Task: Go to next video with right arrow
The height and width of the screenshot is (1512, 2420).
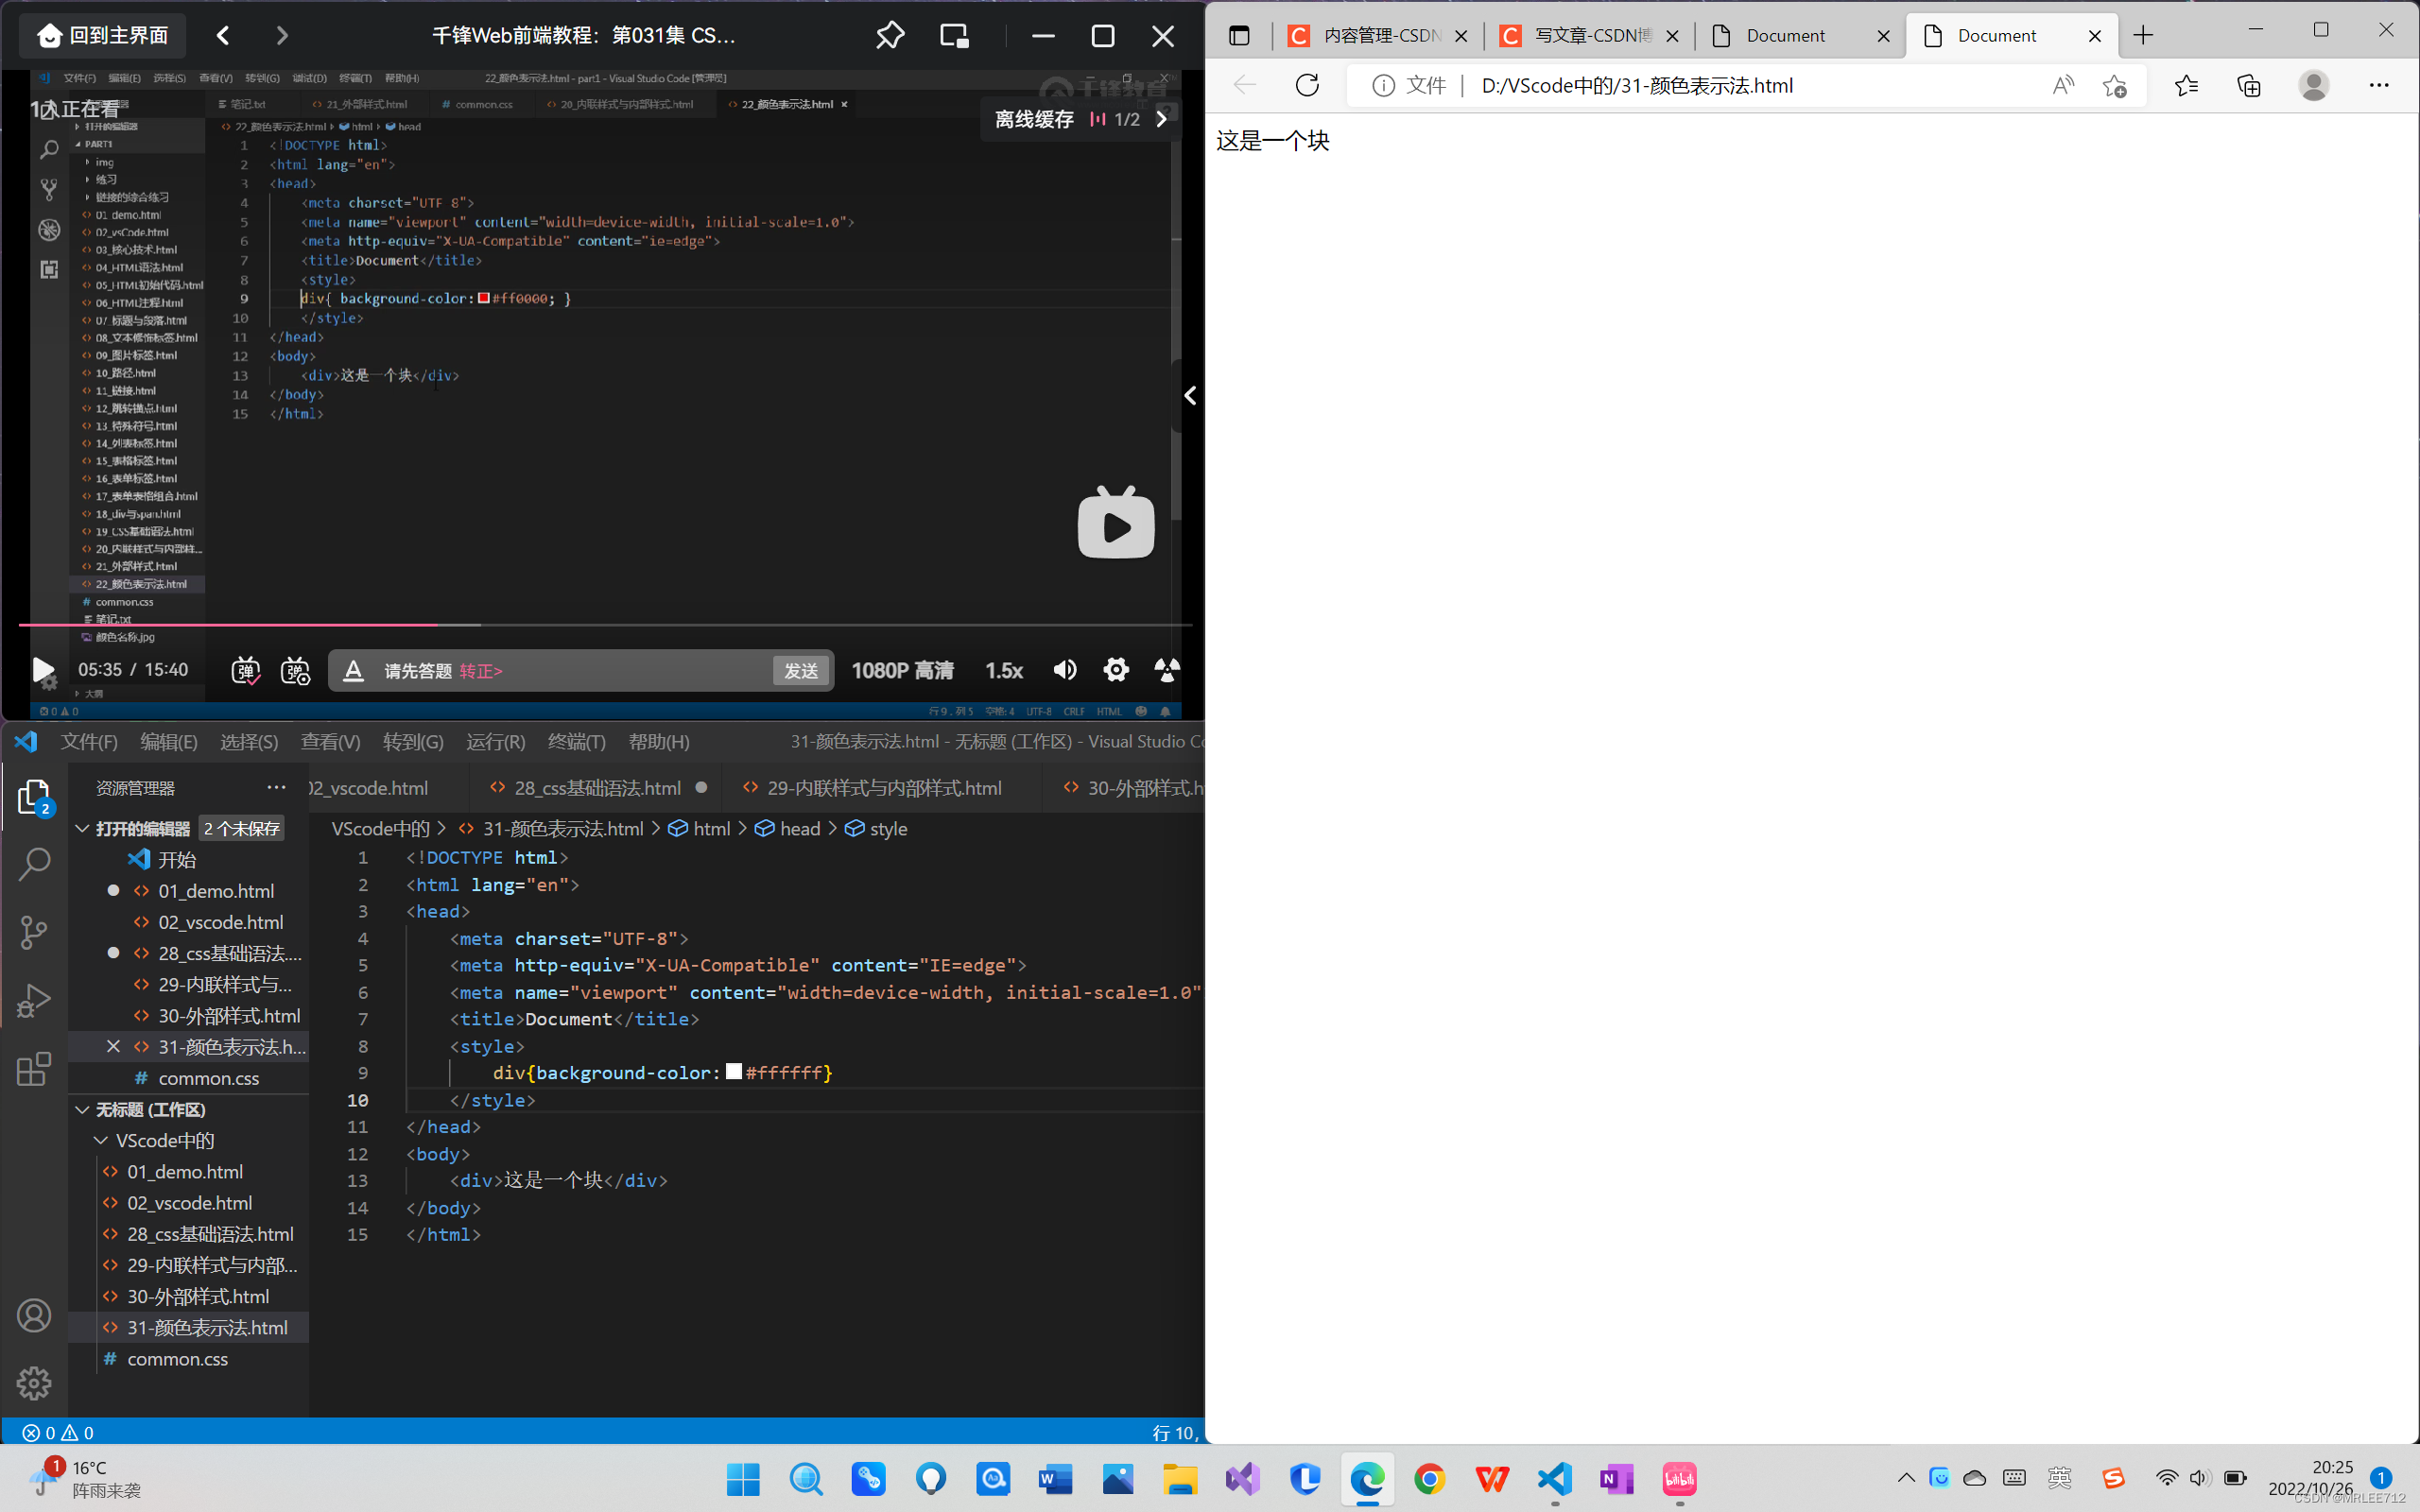Action: (x=282, y=36)
